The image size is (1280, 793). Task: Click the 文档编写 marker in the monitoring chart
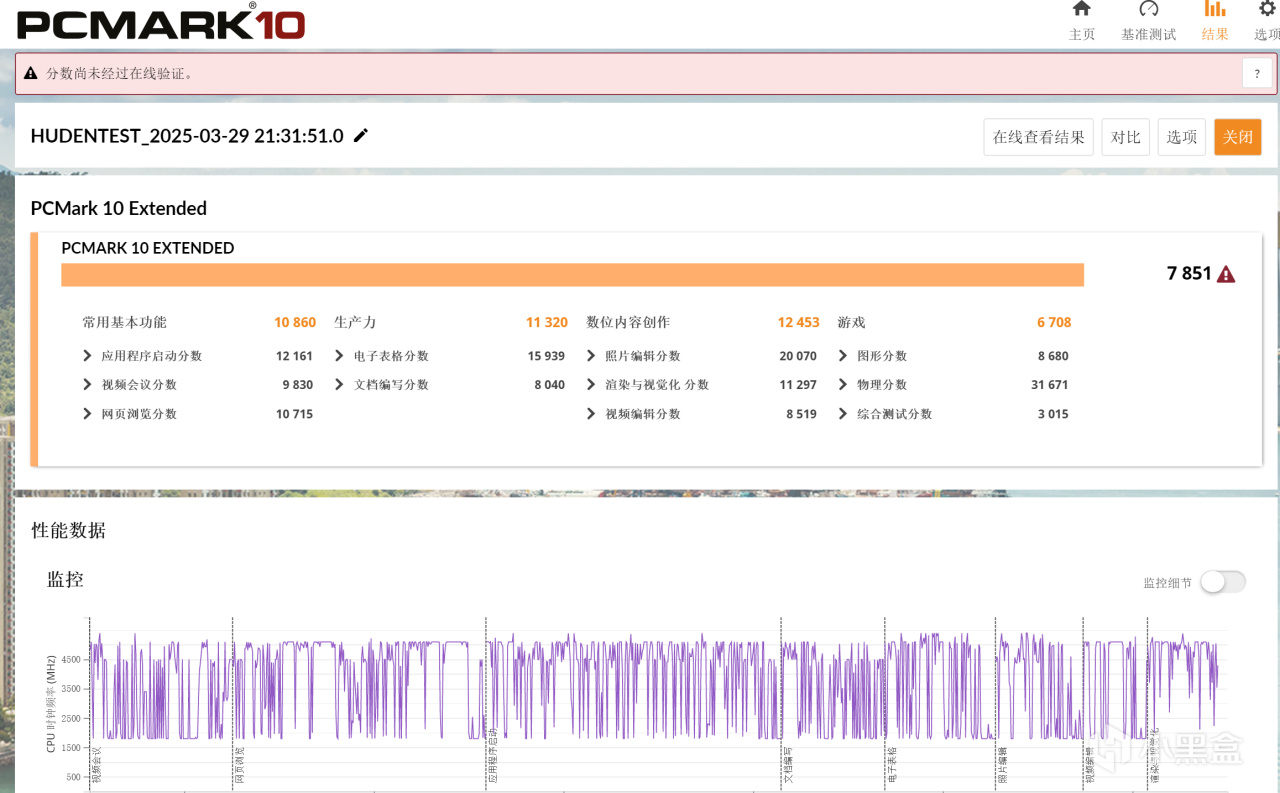tap(788, 763)
